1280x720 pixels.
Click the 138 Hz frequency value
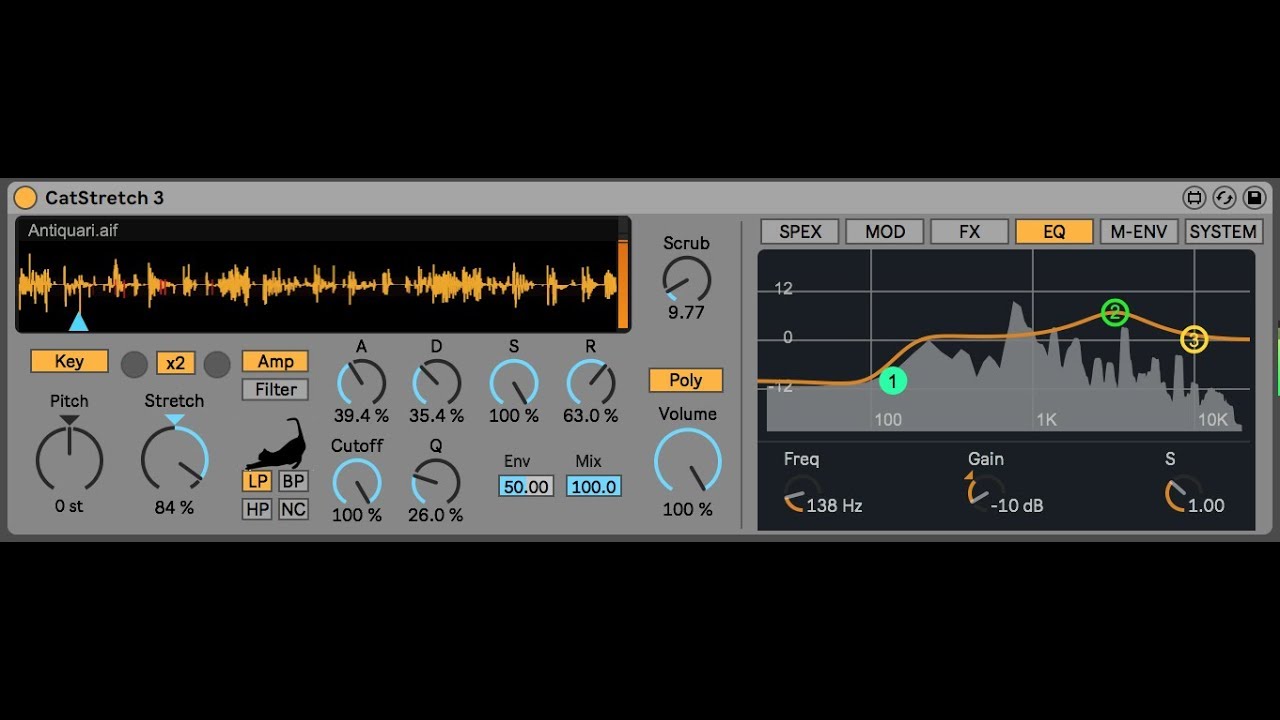[834, 505]
